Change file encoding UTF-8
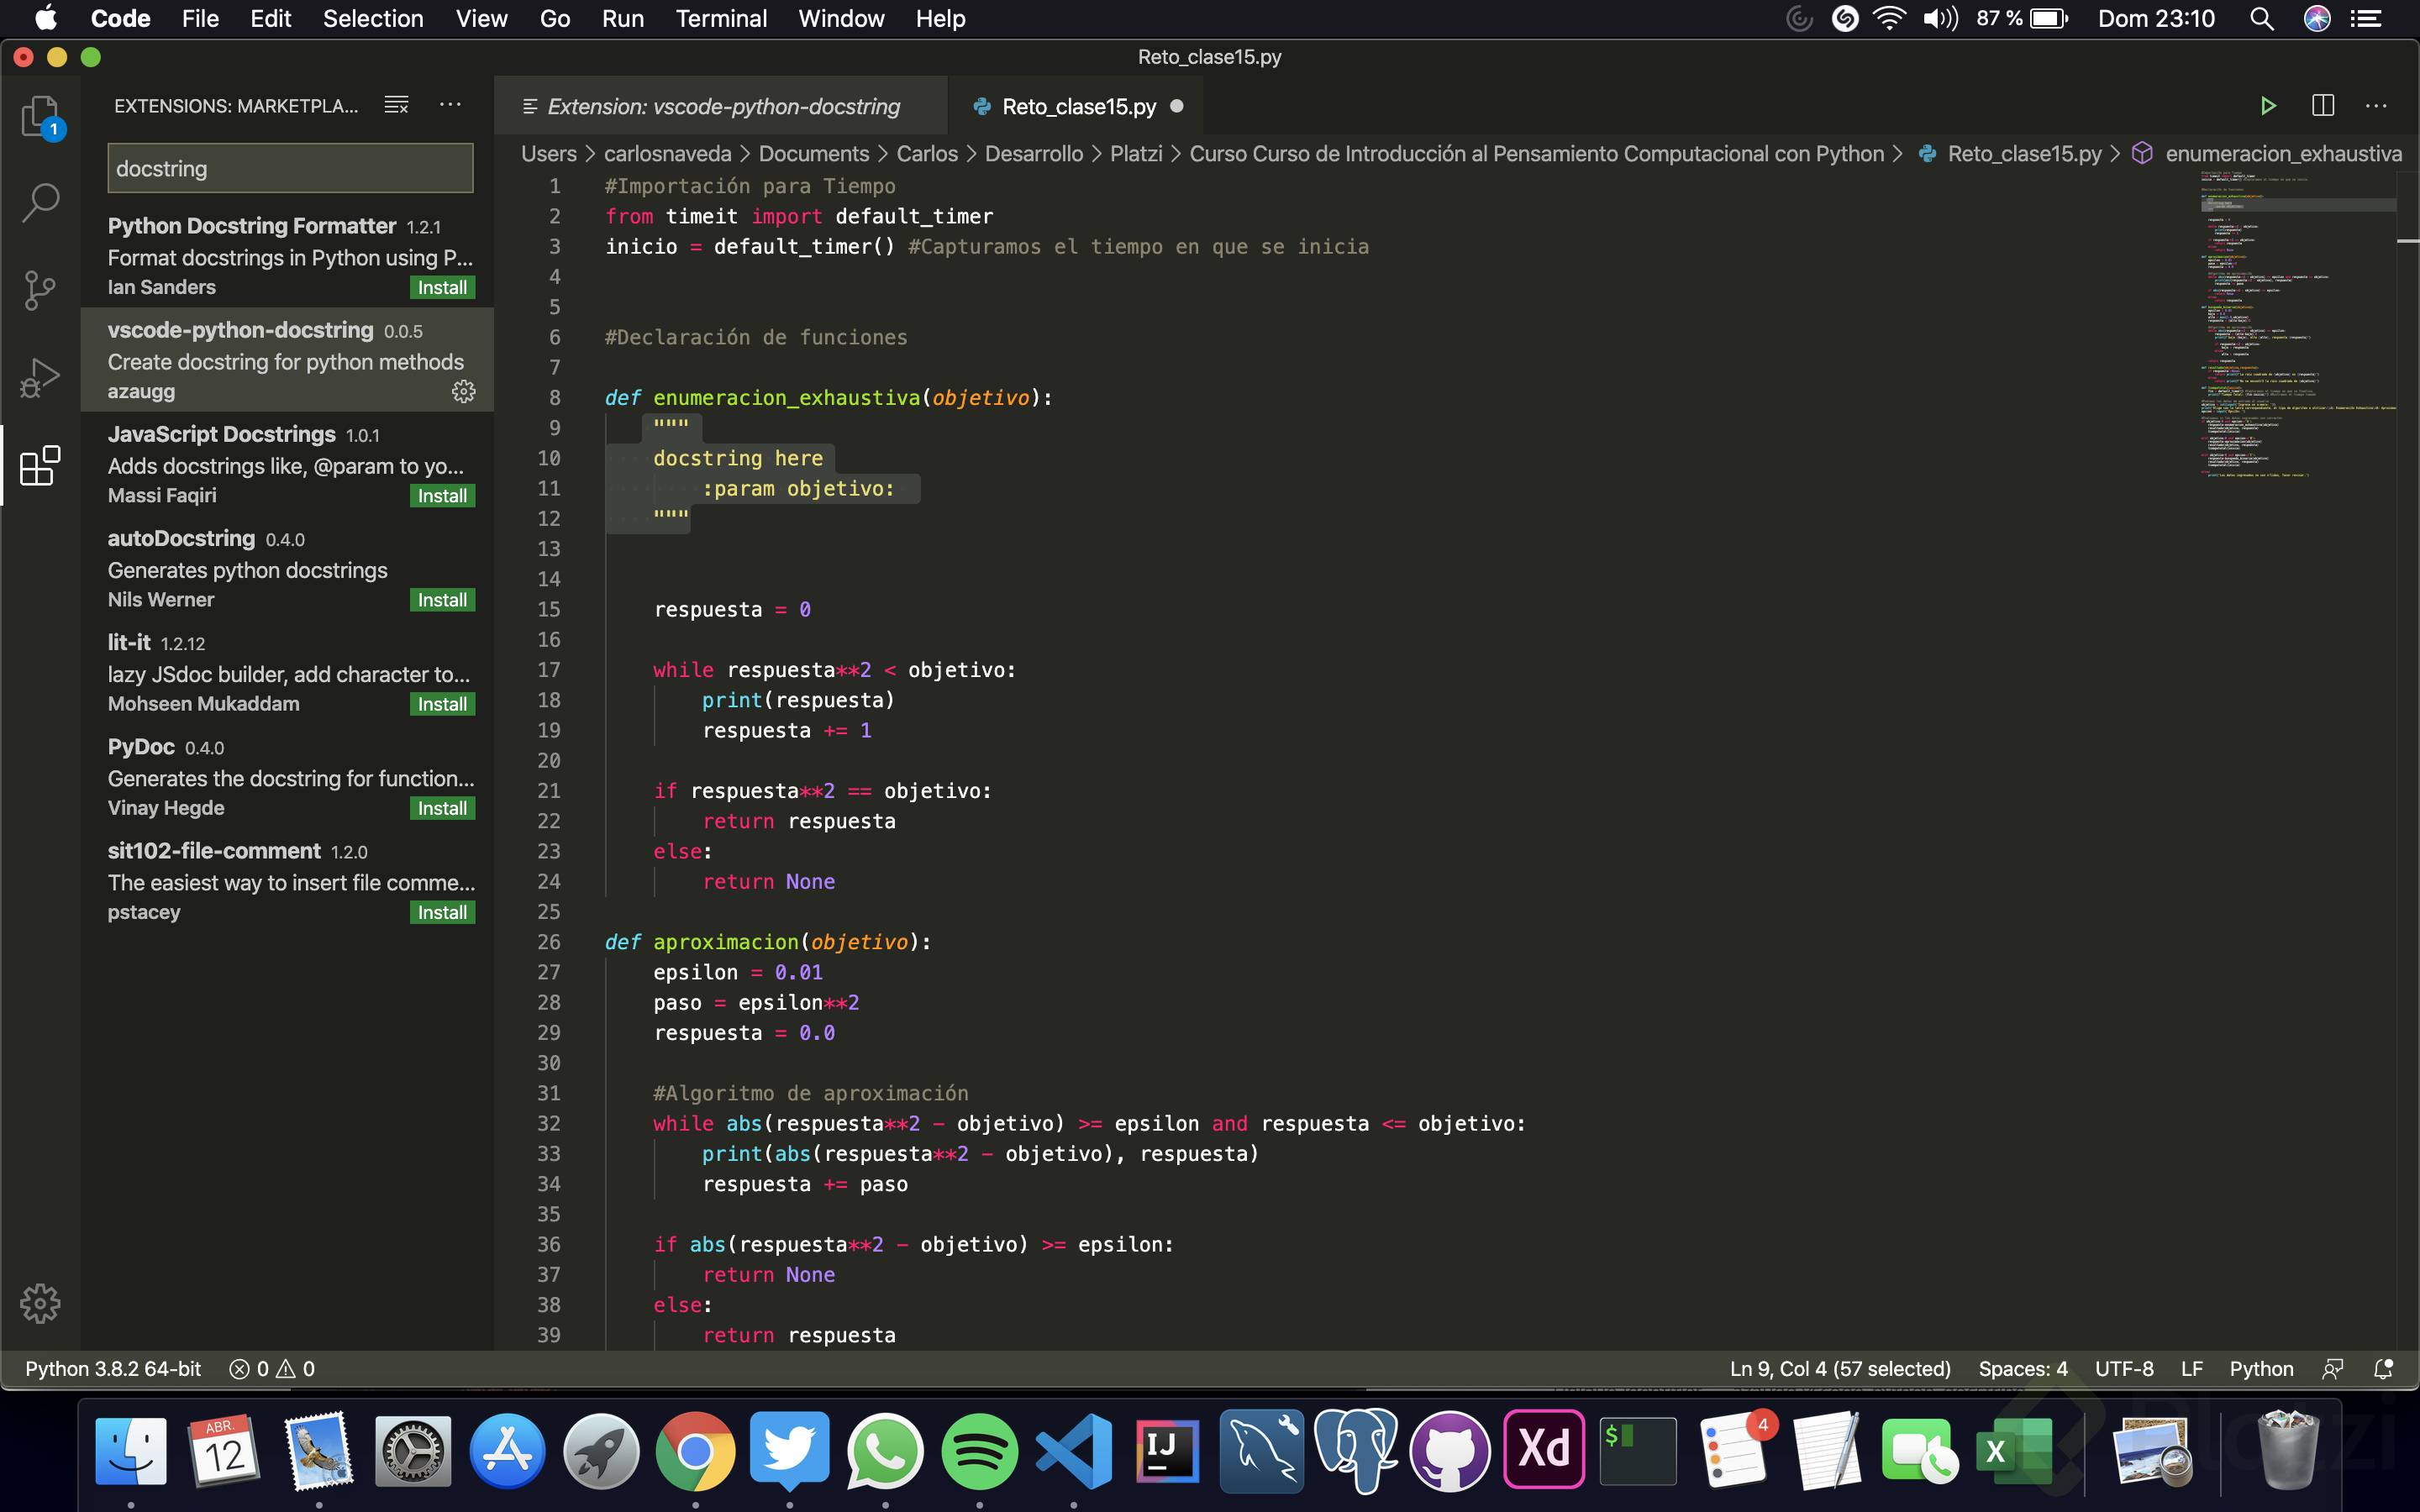2420x1512 pixels. click(x=2124, y=1369)
